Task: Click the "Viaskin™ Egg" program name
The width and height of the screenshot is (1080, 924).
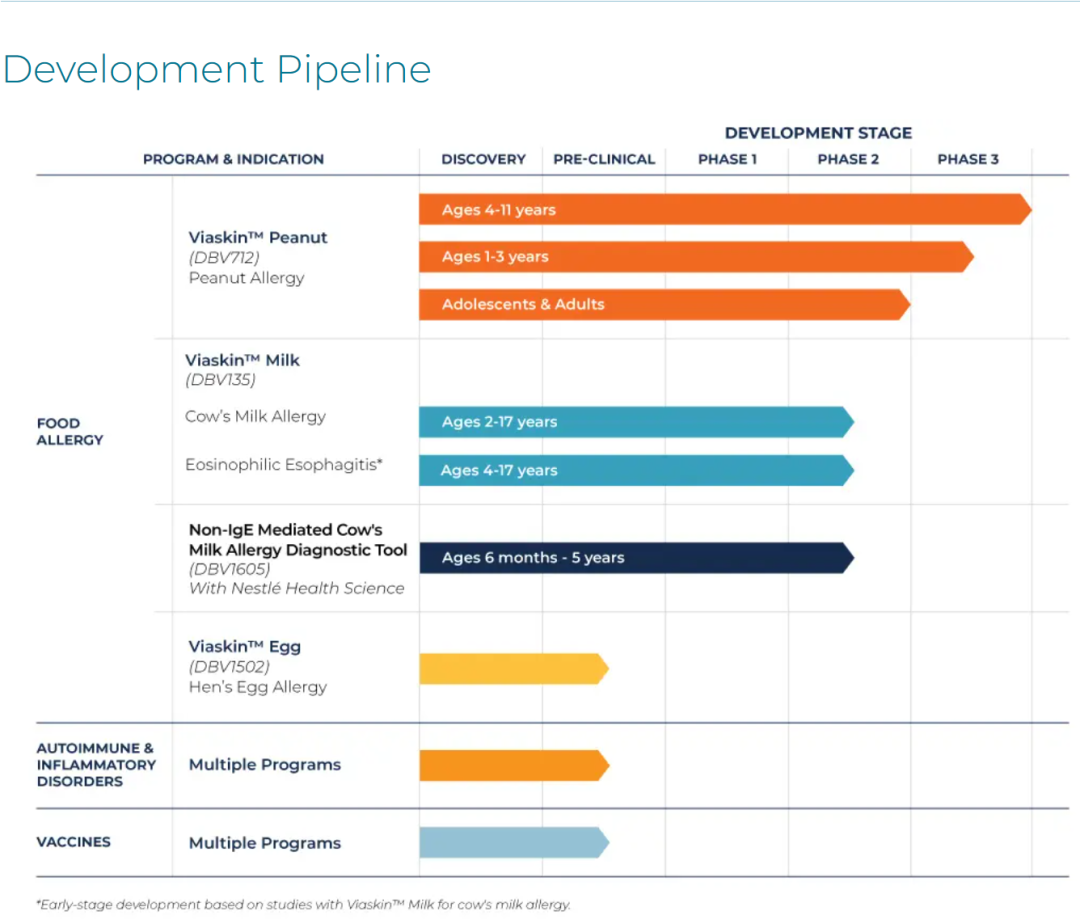Action: (x=245, y=647)
